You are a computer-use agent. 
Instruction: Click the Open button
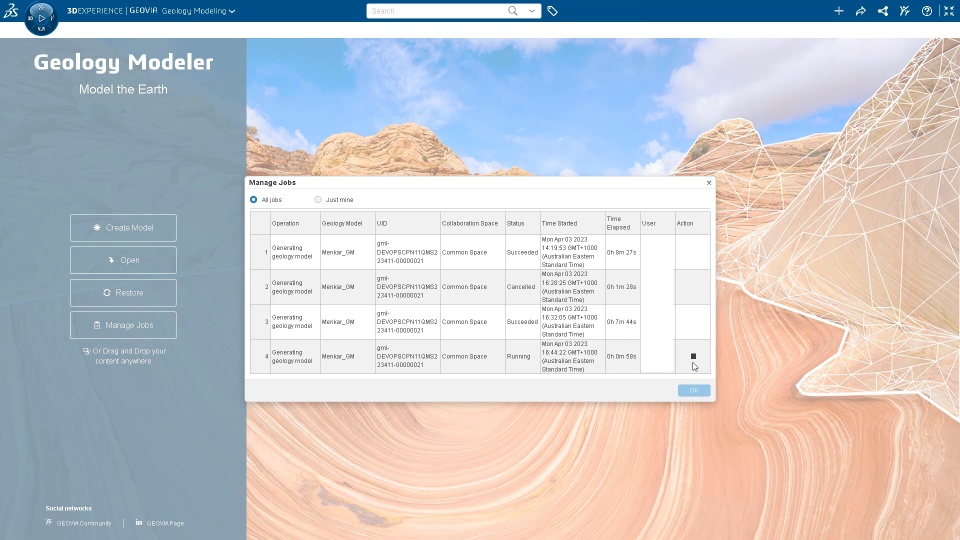(x=123, y=260)
